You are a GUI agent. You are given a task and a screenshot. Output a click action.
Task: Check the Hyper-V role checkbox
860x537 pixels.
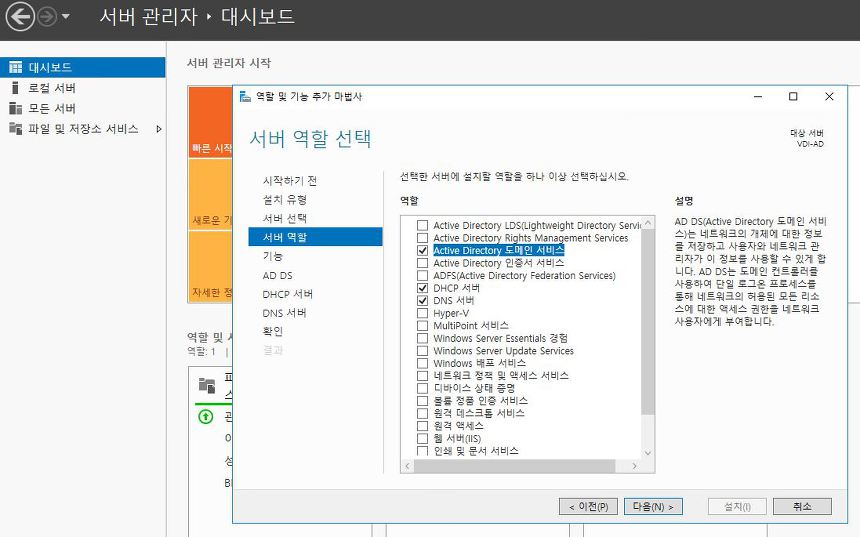(422, 313)
